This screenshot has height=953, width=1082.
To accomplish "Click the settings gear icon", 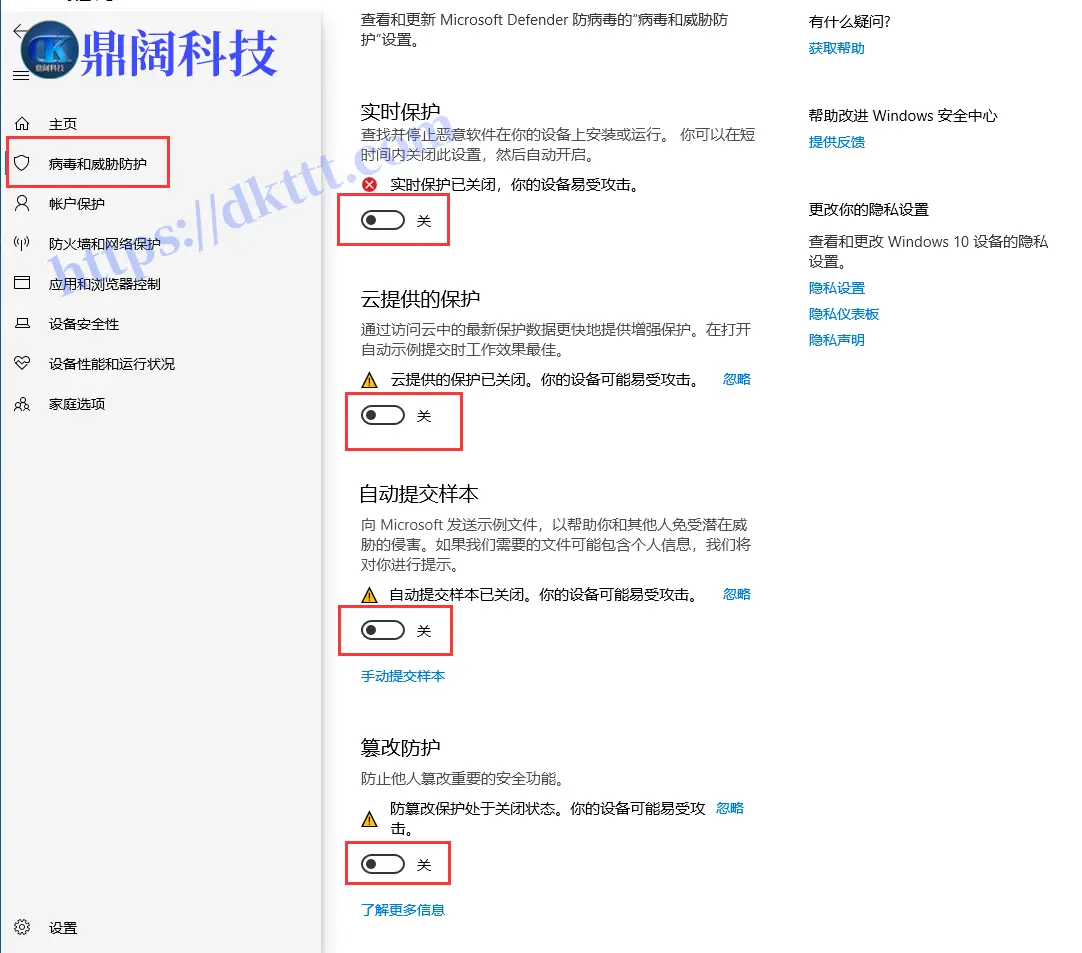I will (22, 928).
